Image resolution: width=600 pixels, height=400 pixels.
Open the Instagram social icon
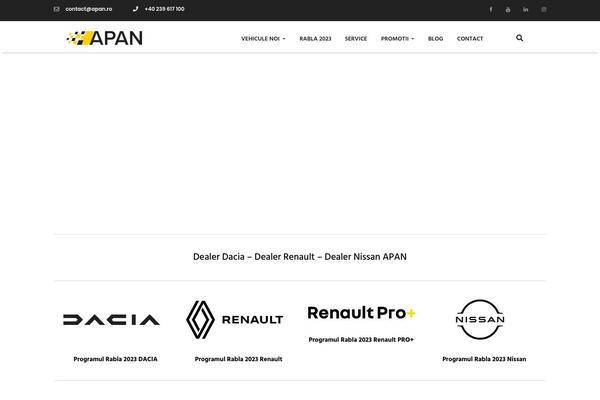(544, 10)
